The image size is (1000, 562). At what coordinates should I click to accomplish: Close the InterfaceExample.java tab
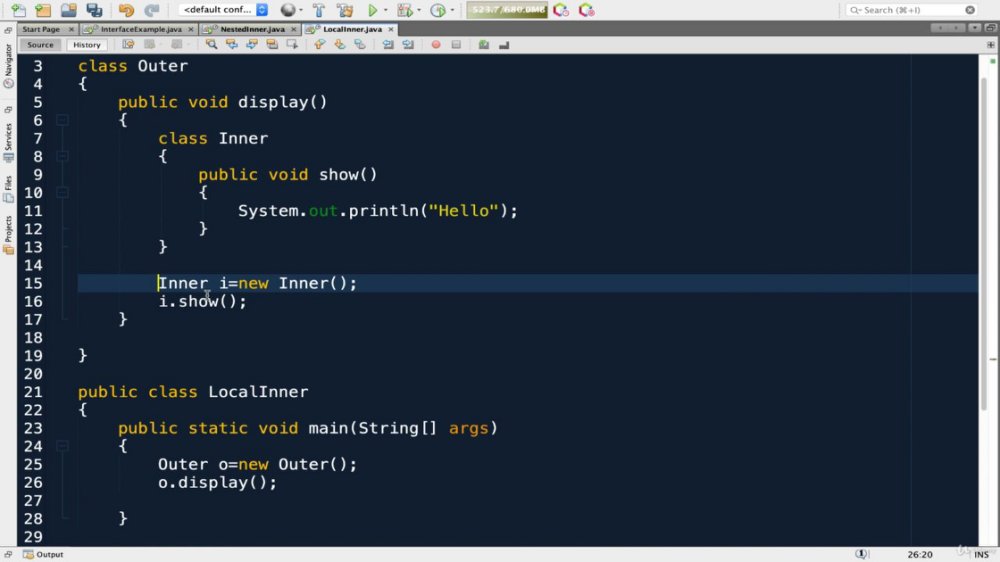[191, 29]
